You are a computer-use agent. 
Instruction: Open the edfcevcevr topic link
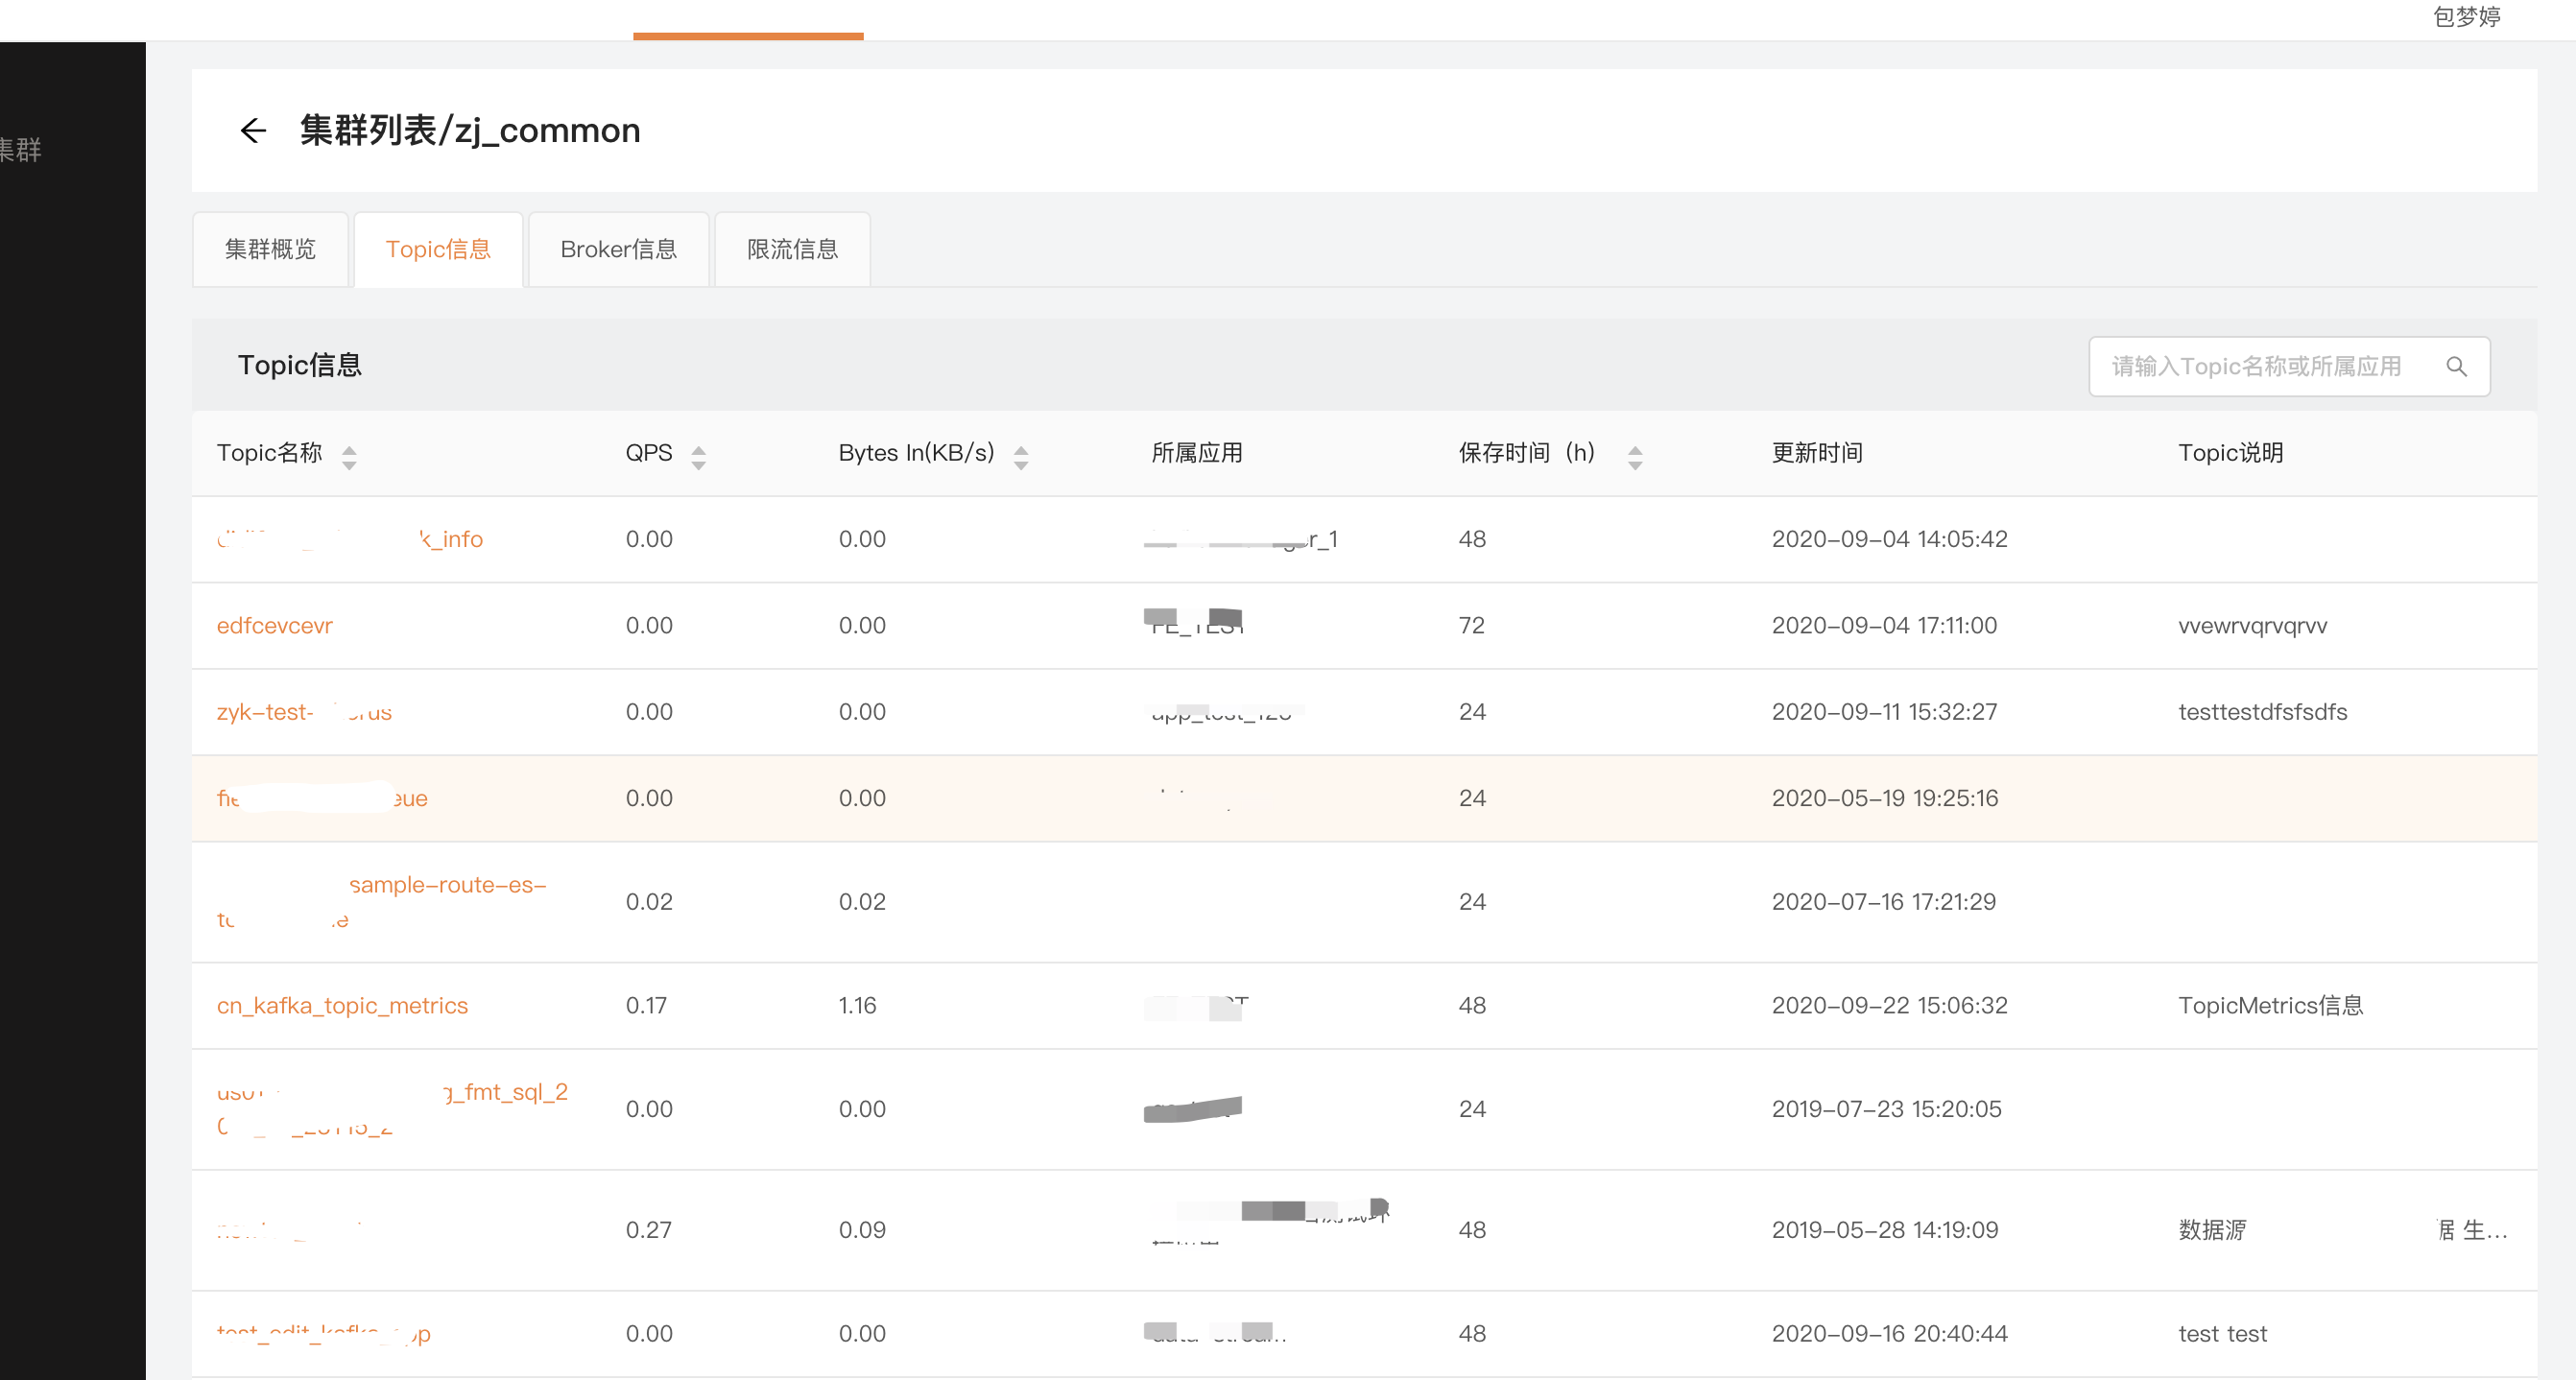coord(274,625)
